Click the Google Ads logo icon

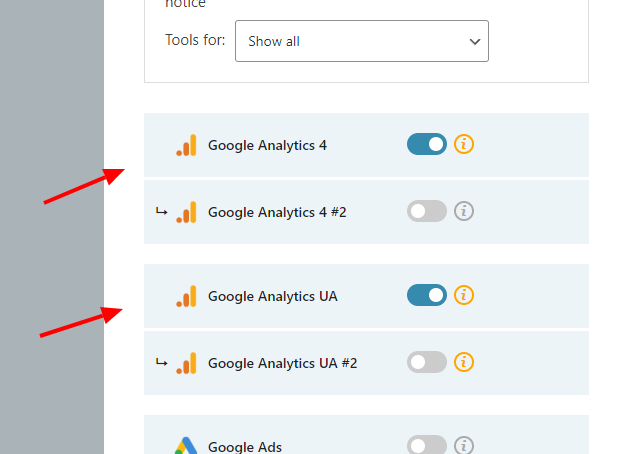click(184, 447)
